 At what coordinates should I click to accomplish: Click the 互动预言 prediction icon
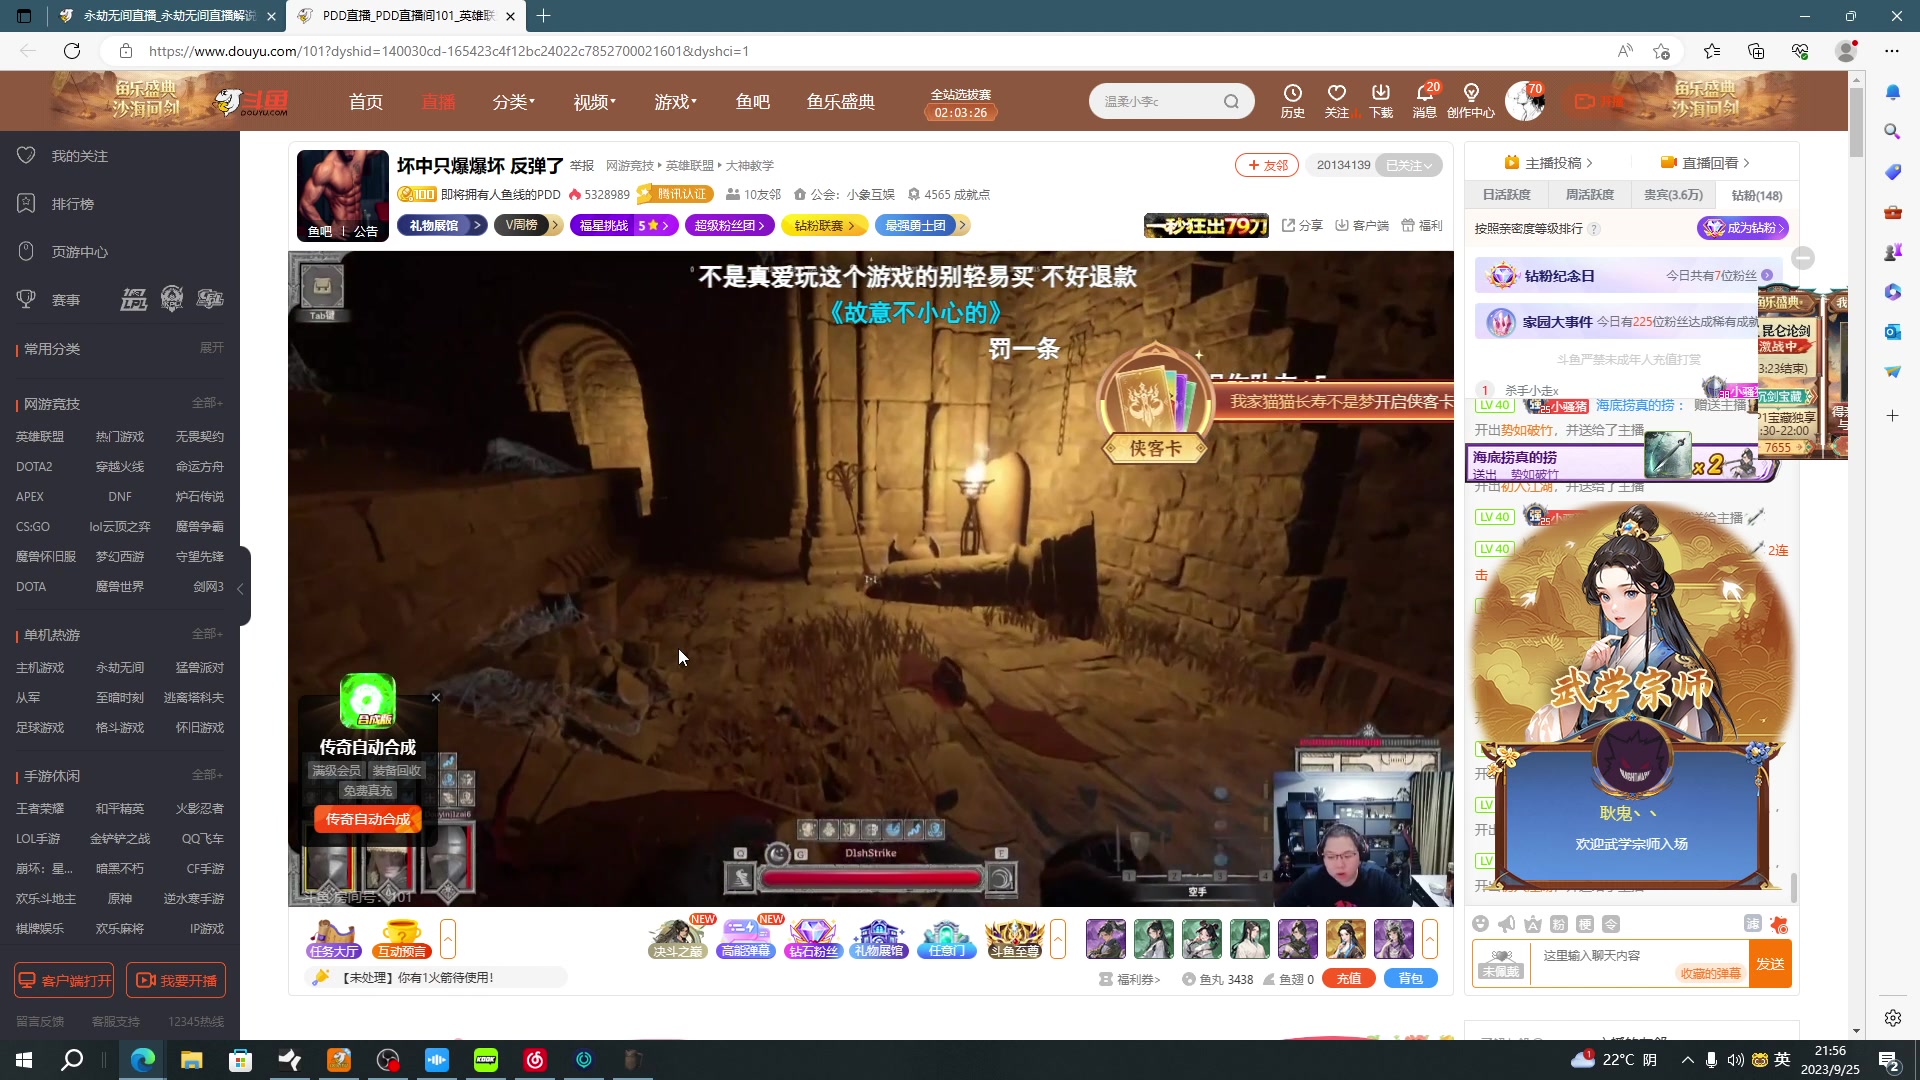pos(402,939)
